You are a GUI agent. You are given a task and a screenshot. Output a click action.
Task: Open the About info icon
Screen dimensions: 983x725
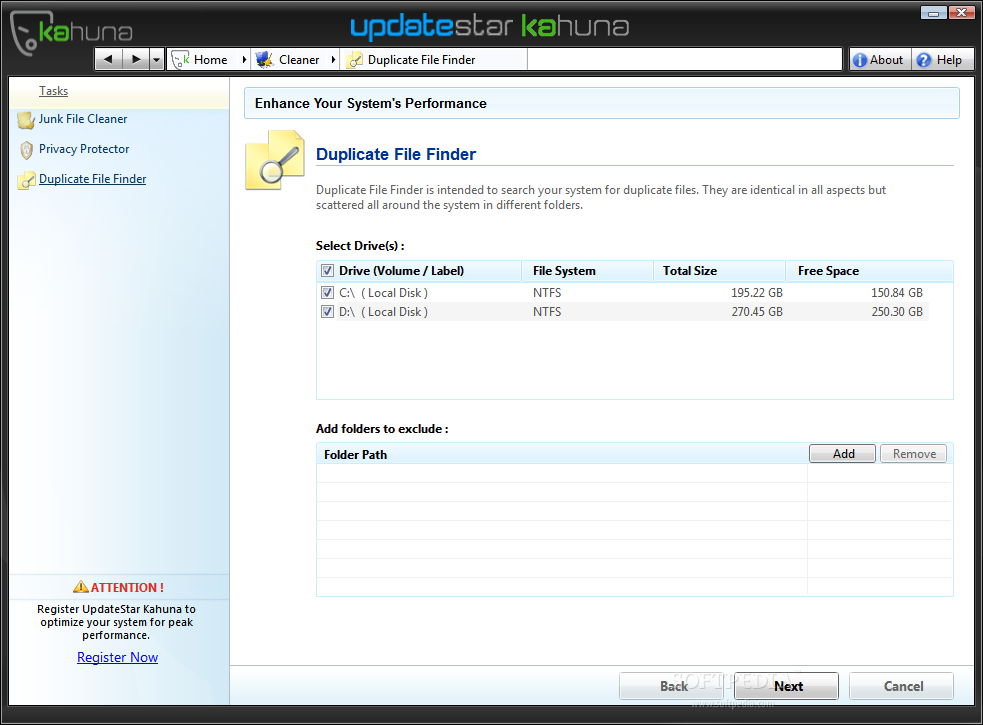pyautogui.click(x=860, y=60)
